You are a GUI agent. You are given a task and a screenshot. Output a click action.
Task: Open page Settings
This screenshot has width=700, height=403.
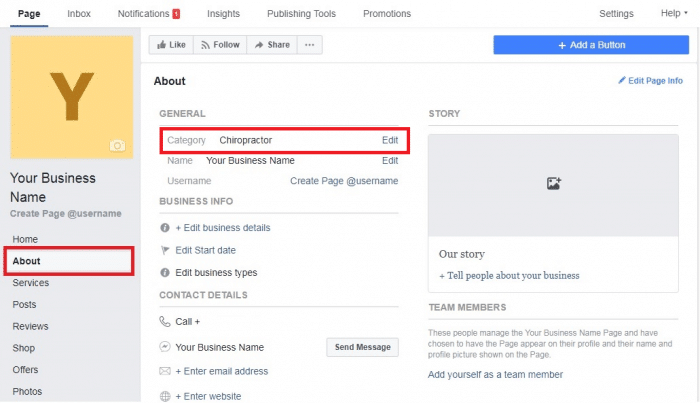[x=616, y=14]
